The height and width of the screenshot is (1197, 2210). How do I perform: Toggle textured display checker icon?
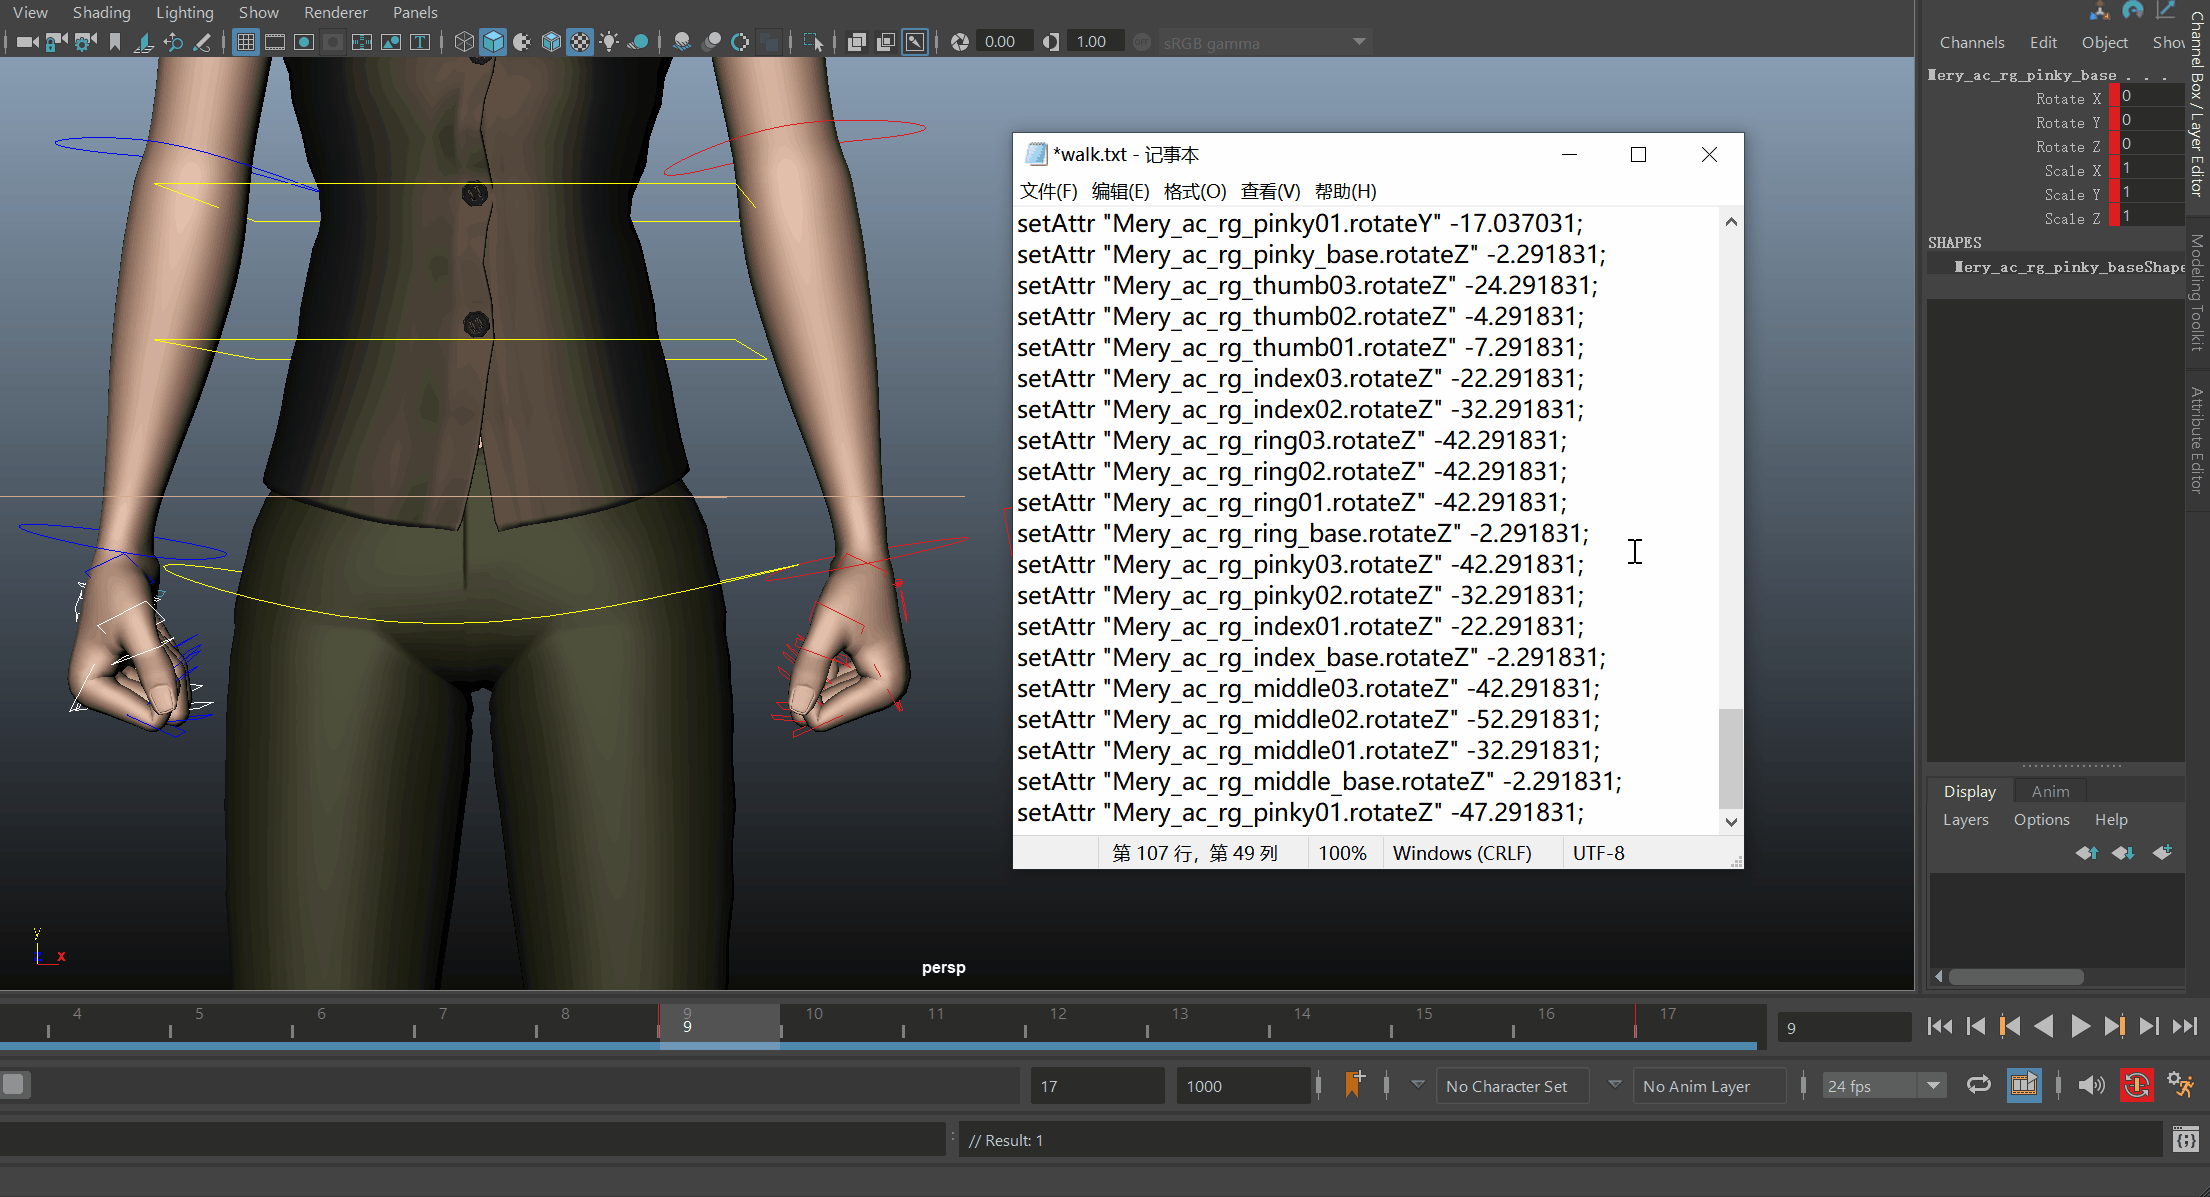click(580, 42)
